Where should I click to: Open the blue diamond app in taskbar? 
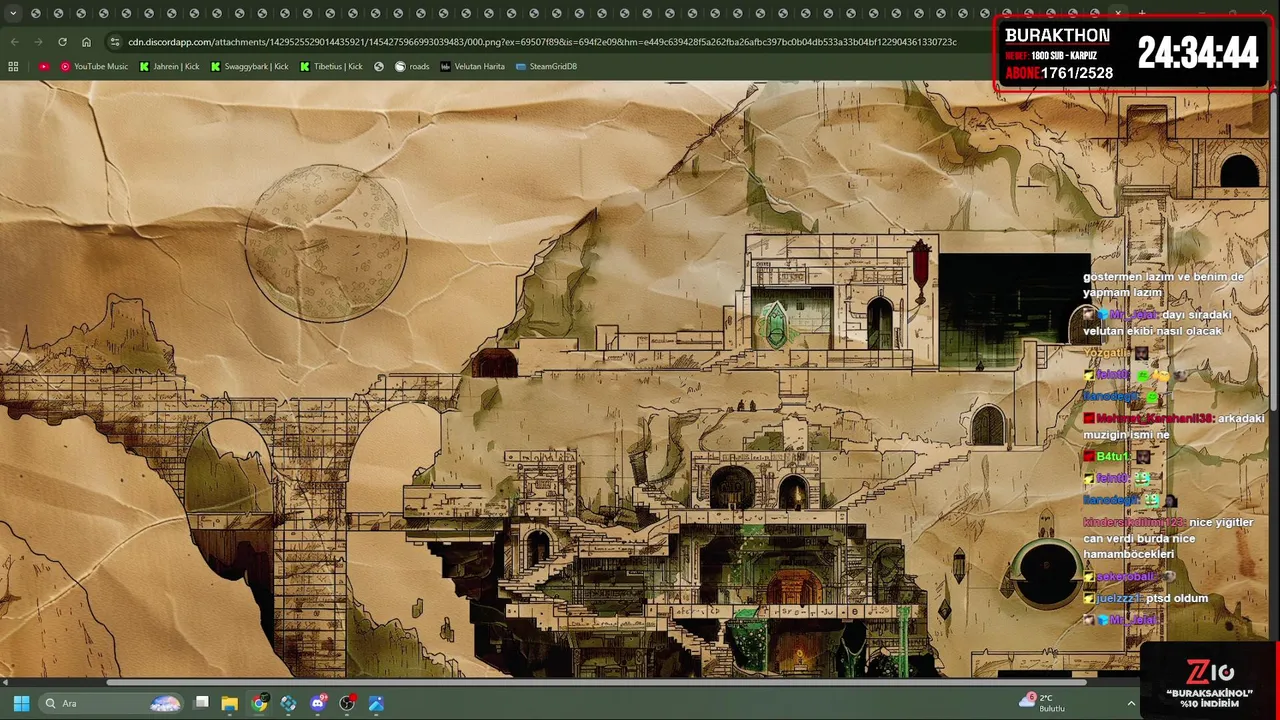tap(289, 703)
